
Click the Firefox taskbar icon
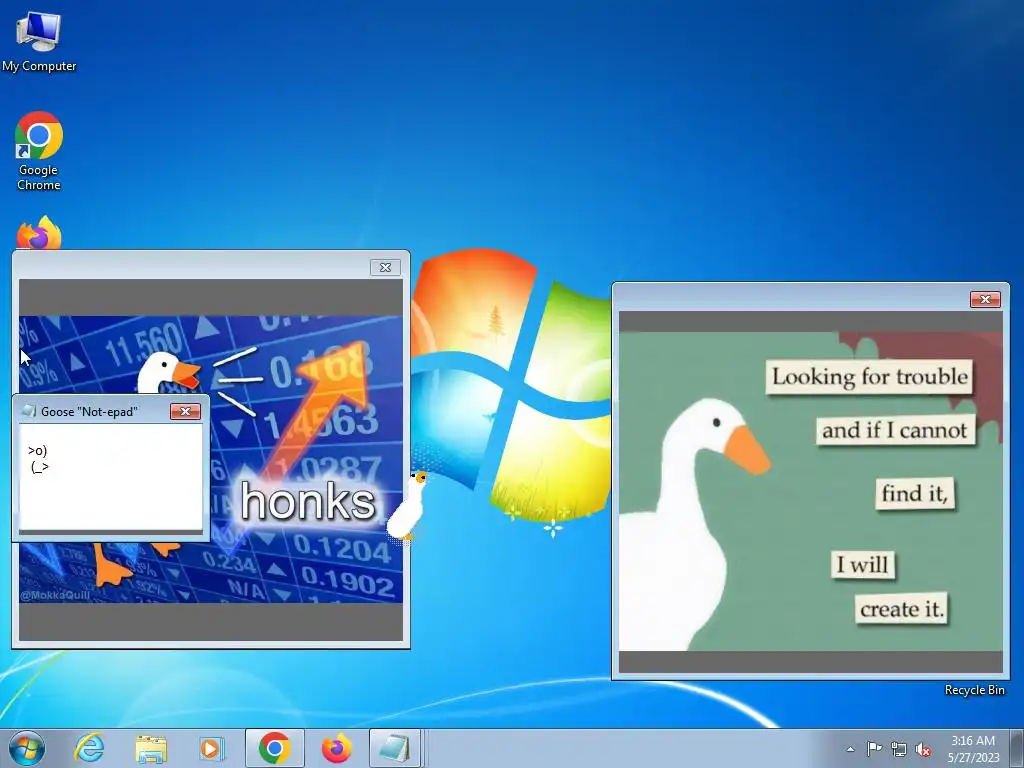[336, 748]
